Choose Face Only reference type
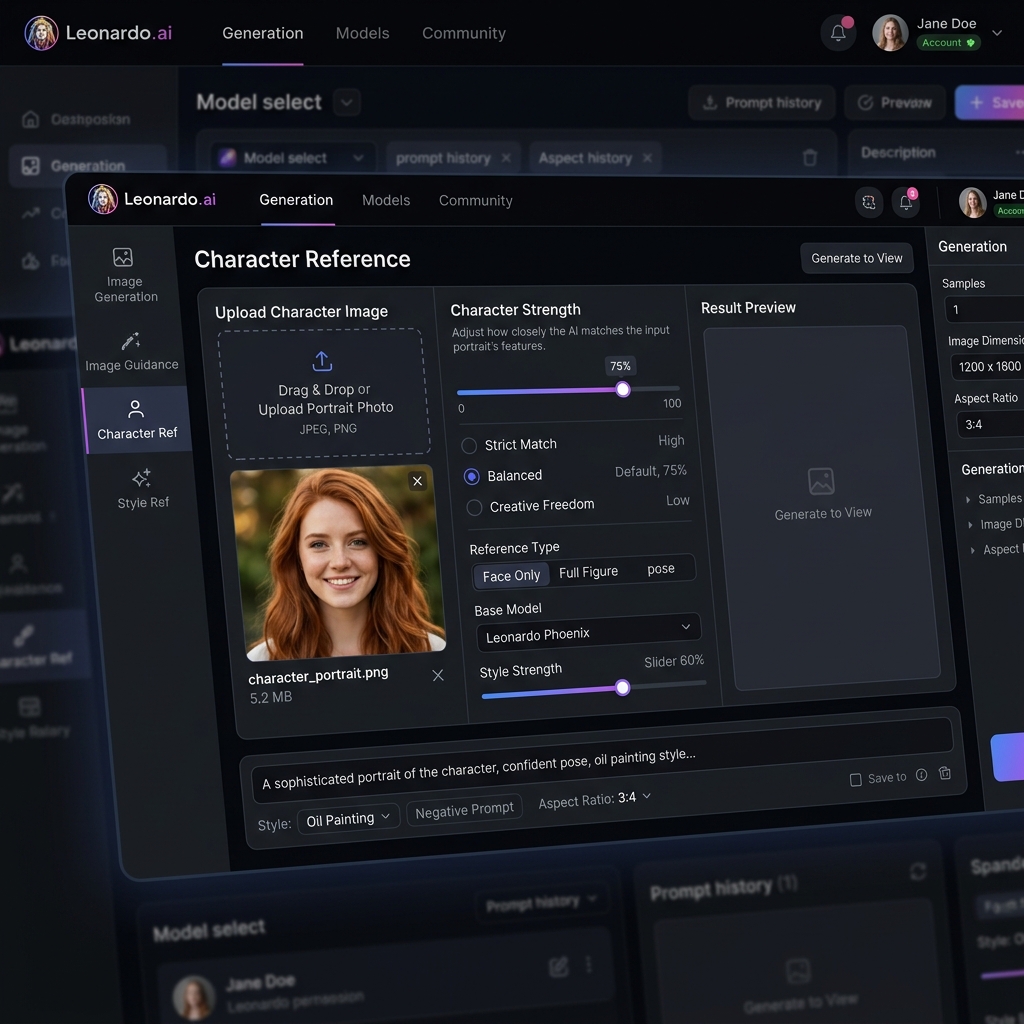1024x1024 pixels. [511, 575]
